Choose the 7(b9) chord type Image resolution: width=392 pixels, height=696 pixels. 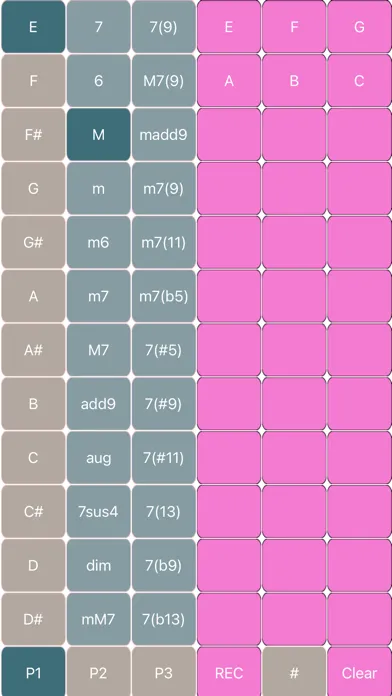pos(164,566)
